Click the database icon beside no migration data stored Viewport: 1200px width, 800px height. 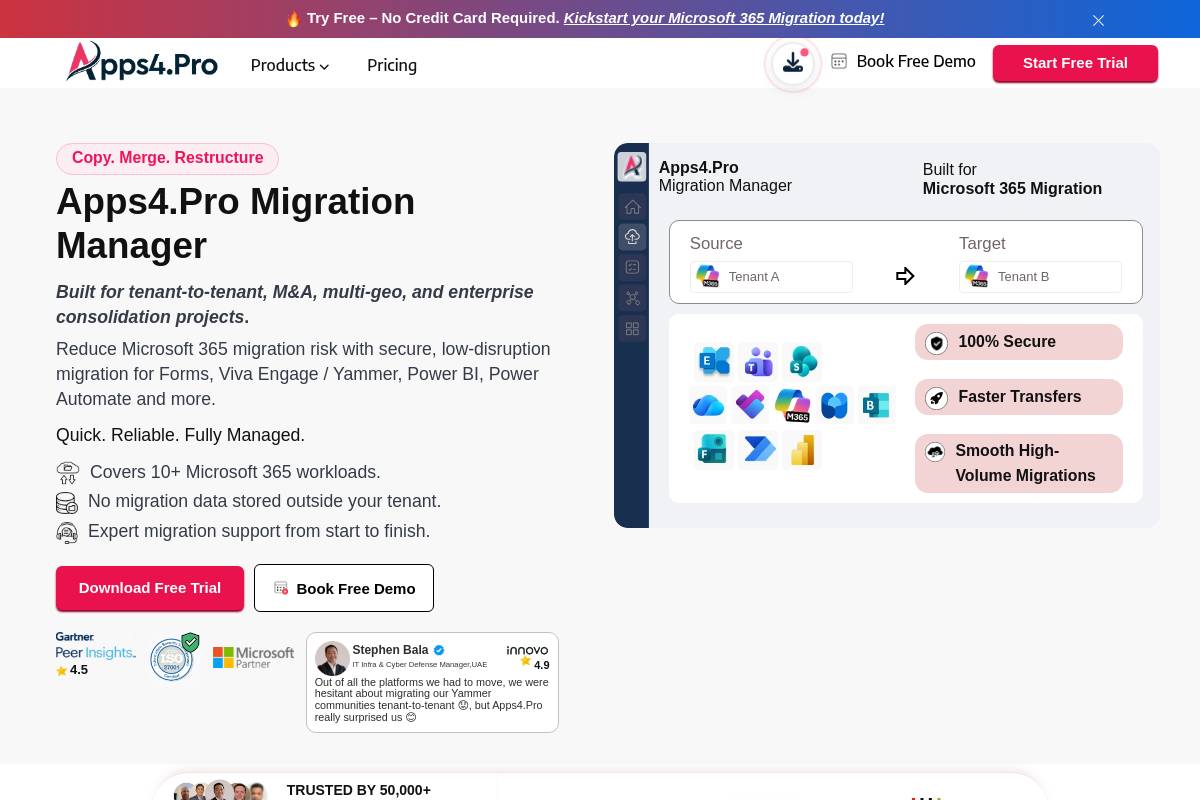pos(67,503)
